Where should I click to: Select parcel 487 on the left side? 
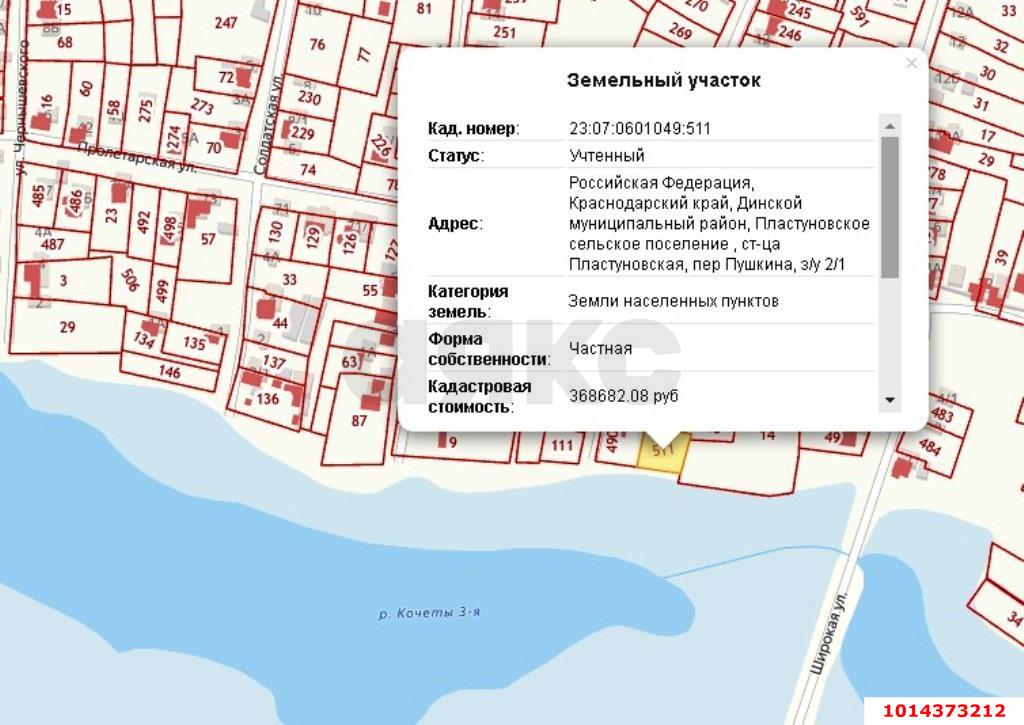pos(52,245)
